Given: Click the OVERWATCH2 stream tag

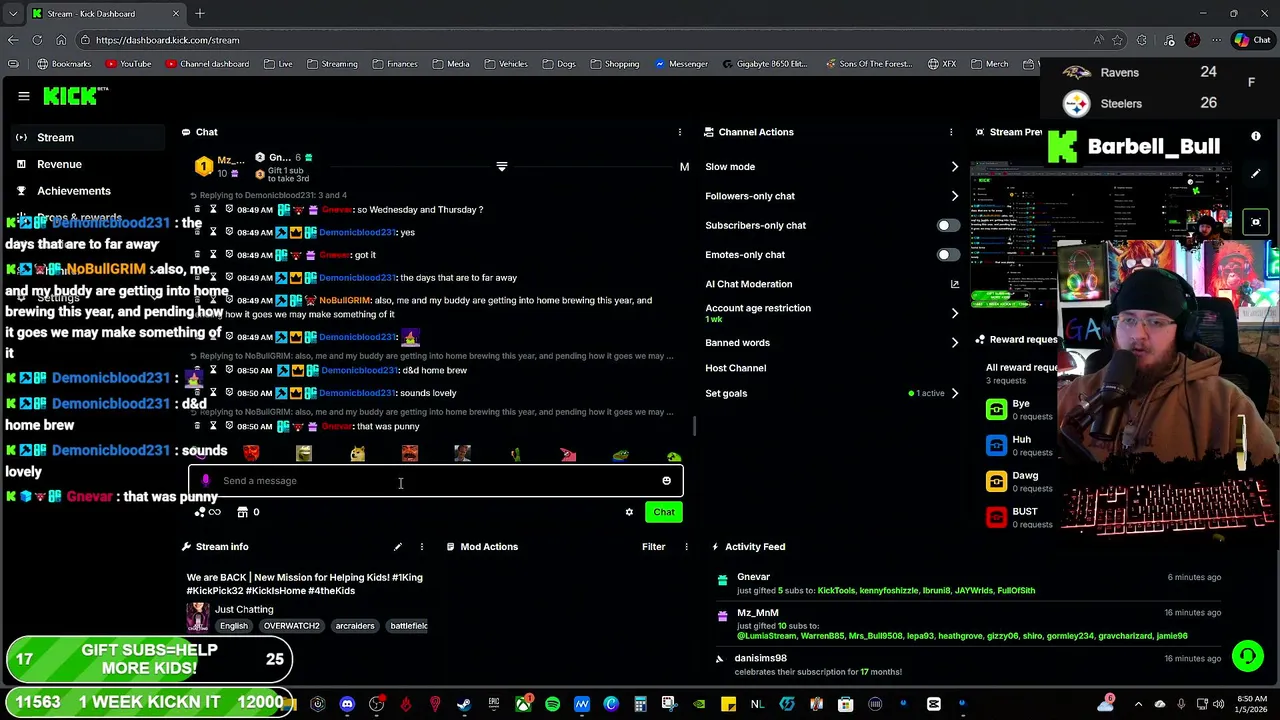Looking at the screenshot, I should click(x=291, y=626).
